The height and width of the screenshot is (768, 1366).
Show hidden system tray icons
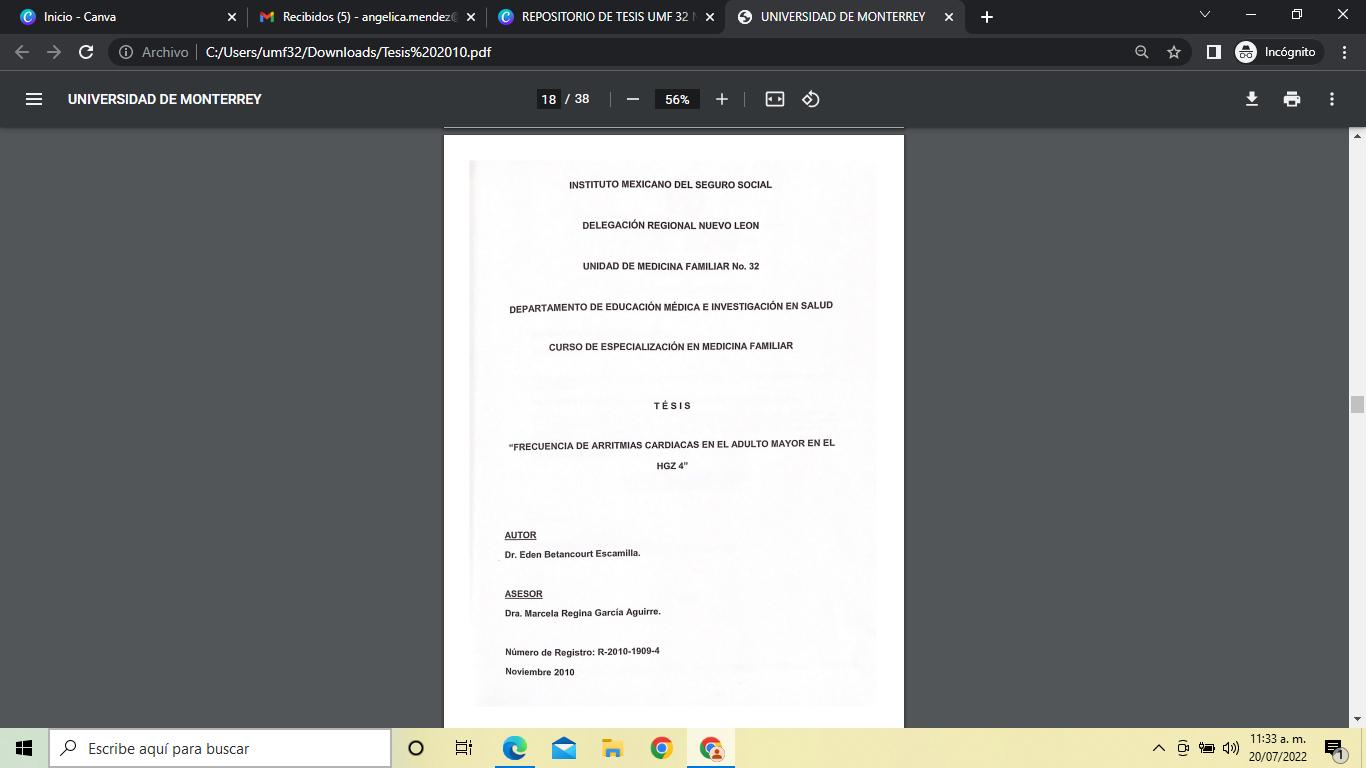(1159, 748)
